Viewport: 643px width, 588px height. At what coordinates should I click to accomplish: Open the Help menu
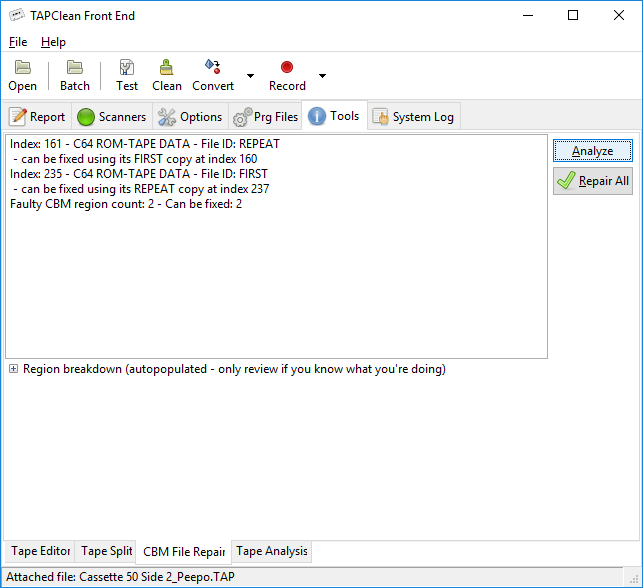point(53,42)
